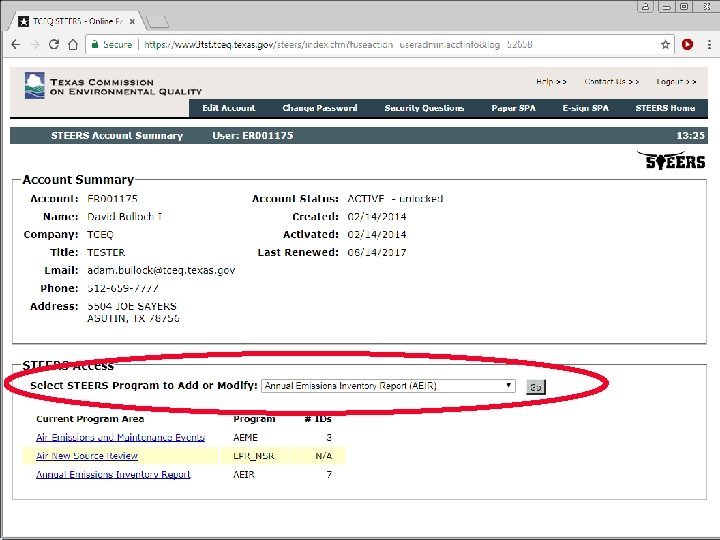Image resolution: width=720 pixels, height=540 pixels.
Task: Reload the page with the refresh icon
Action: pos(54,45)
